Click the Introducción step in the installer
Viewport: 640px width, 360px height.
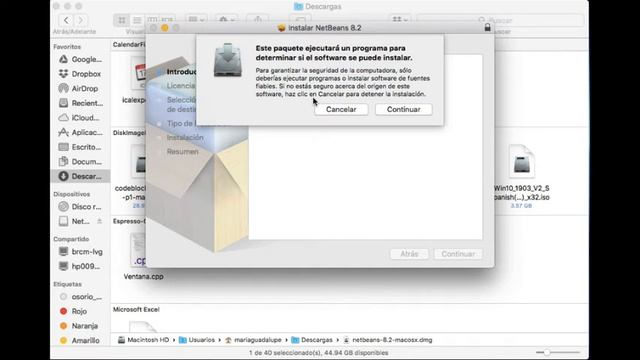point(181,72)
